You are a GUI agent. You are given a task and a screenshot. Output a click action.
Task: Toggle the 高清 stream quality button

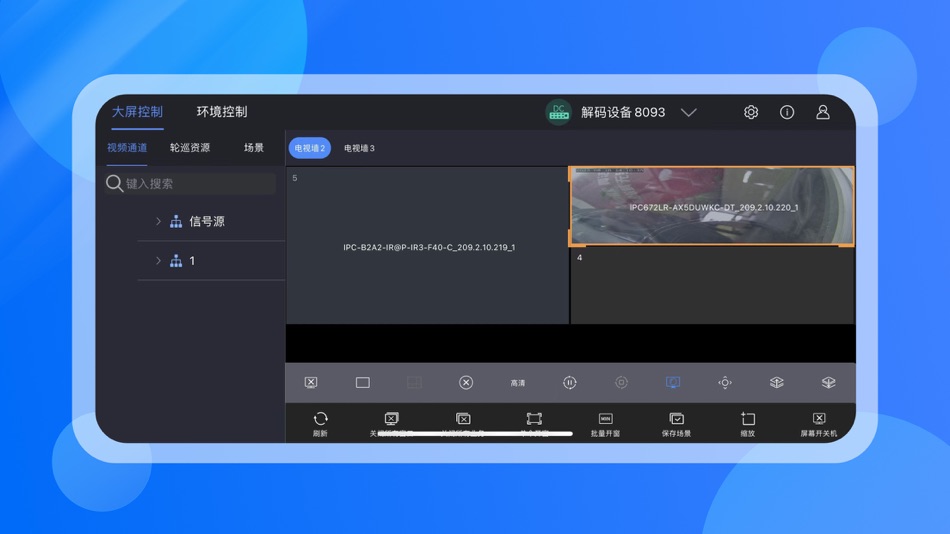[x=518, y=383]
